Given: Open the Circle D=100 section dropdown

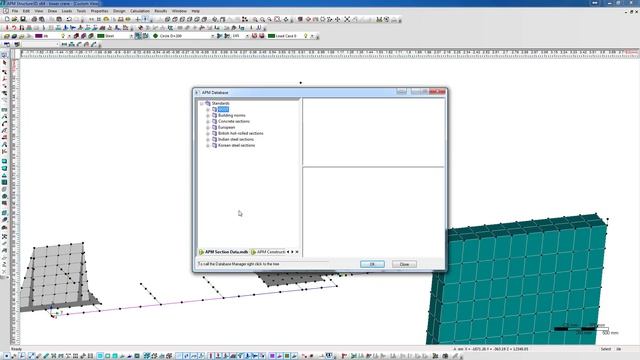Looking at the screenshot, I should tap(212, 36).
